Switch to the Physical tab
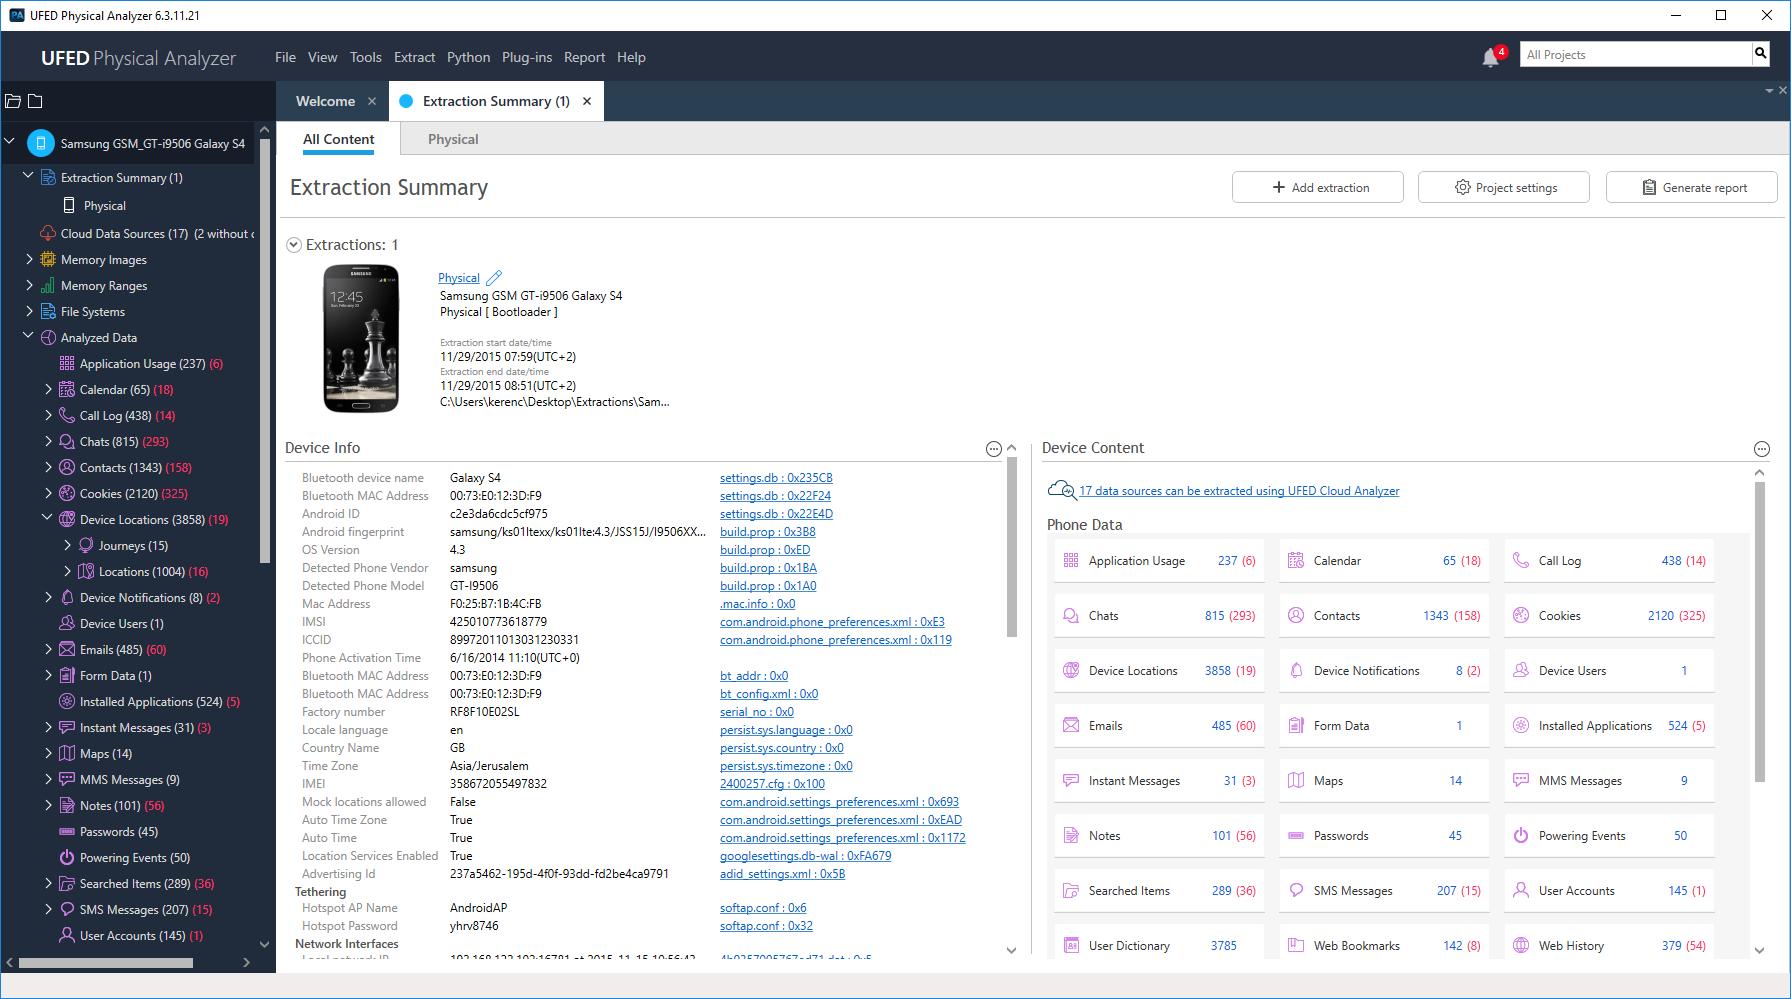Viewport: 1791px width, 999px height. 453,139
